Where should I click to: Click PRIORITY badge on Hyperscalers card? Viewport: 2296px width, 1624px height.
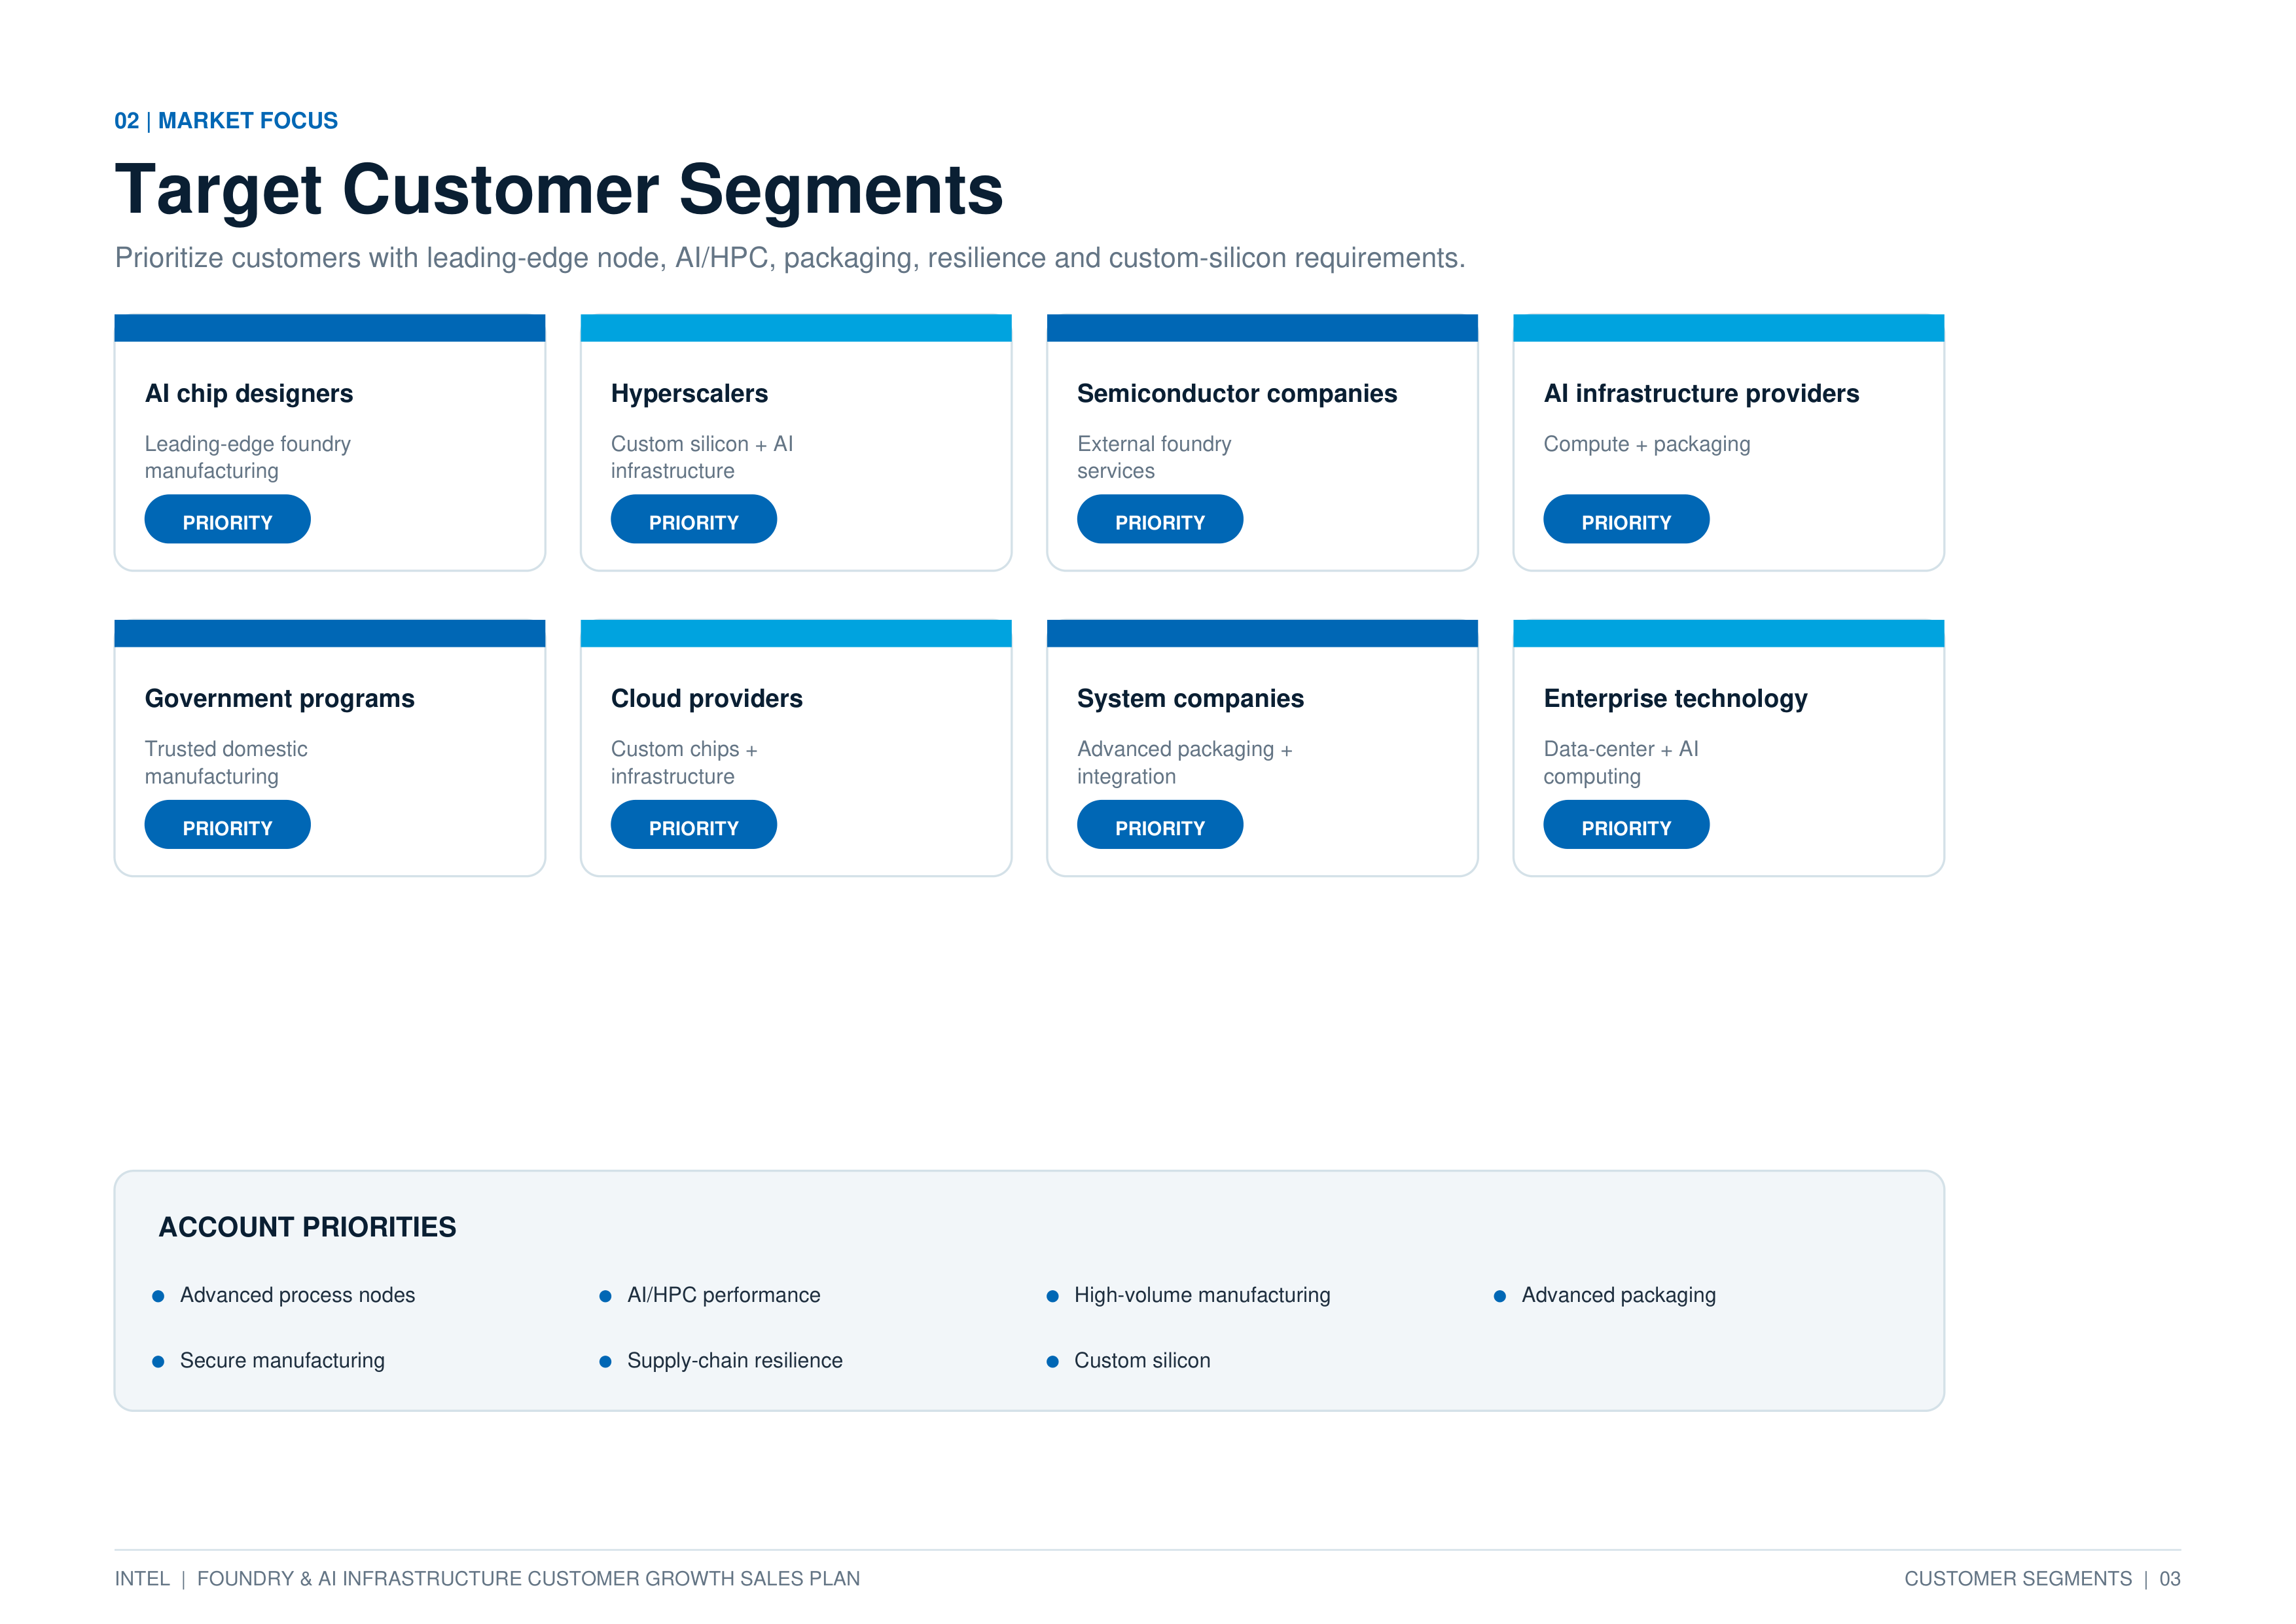(x=693, y=520)
